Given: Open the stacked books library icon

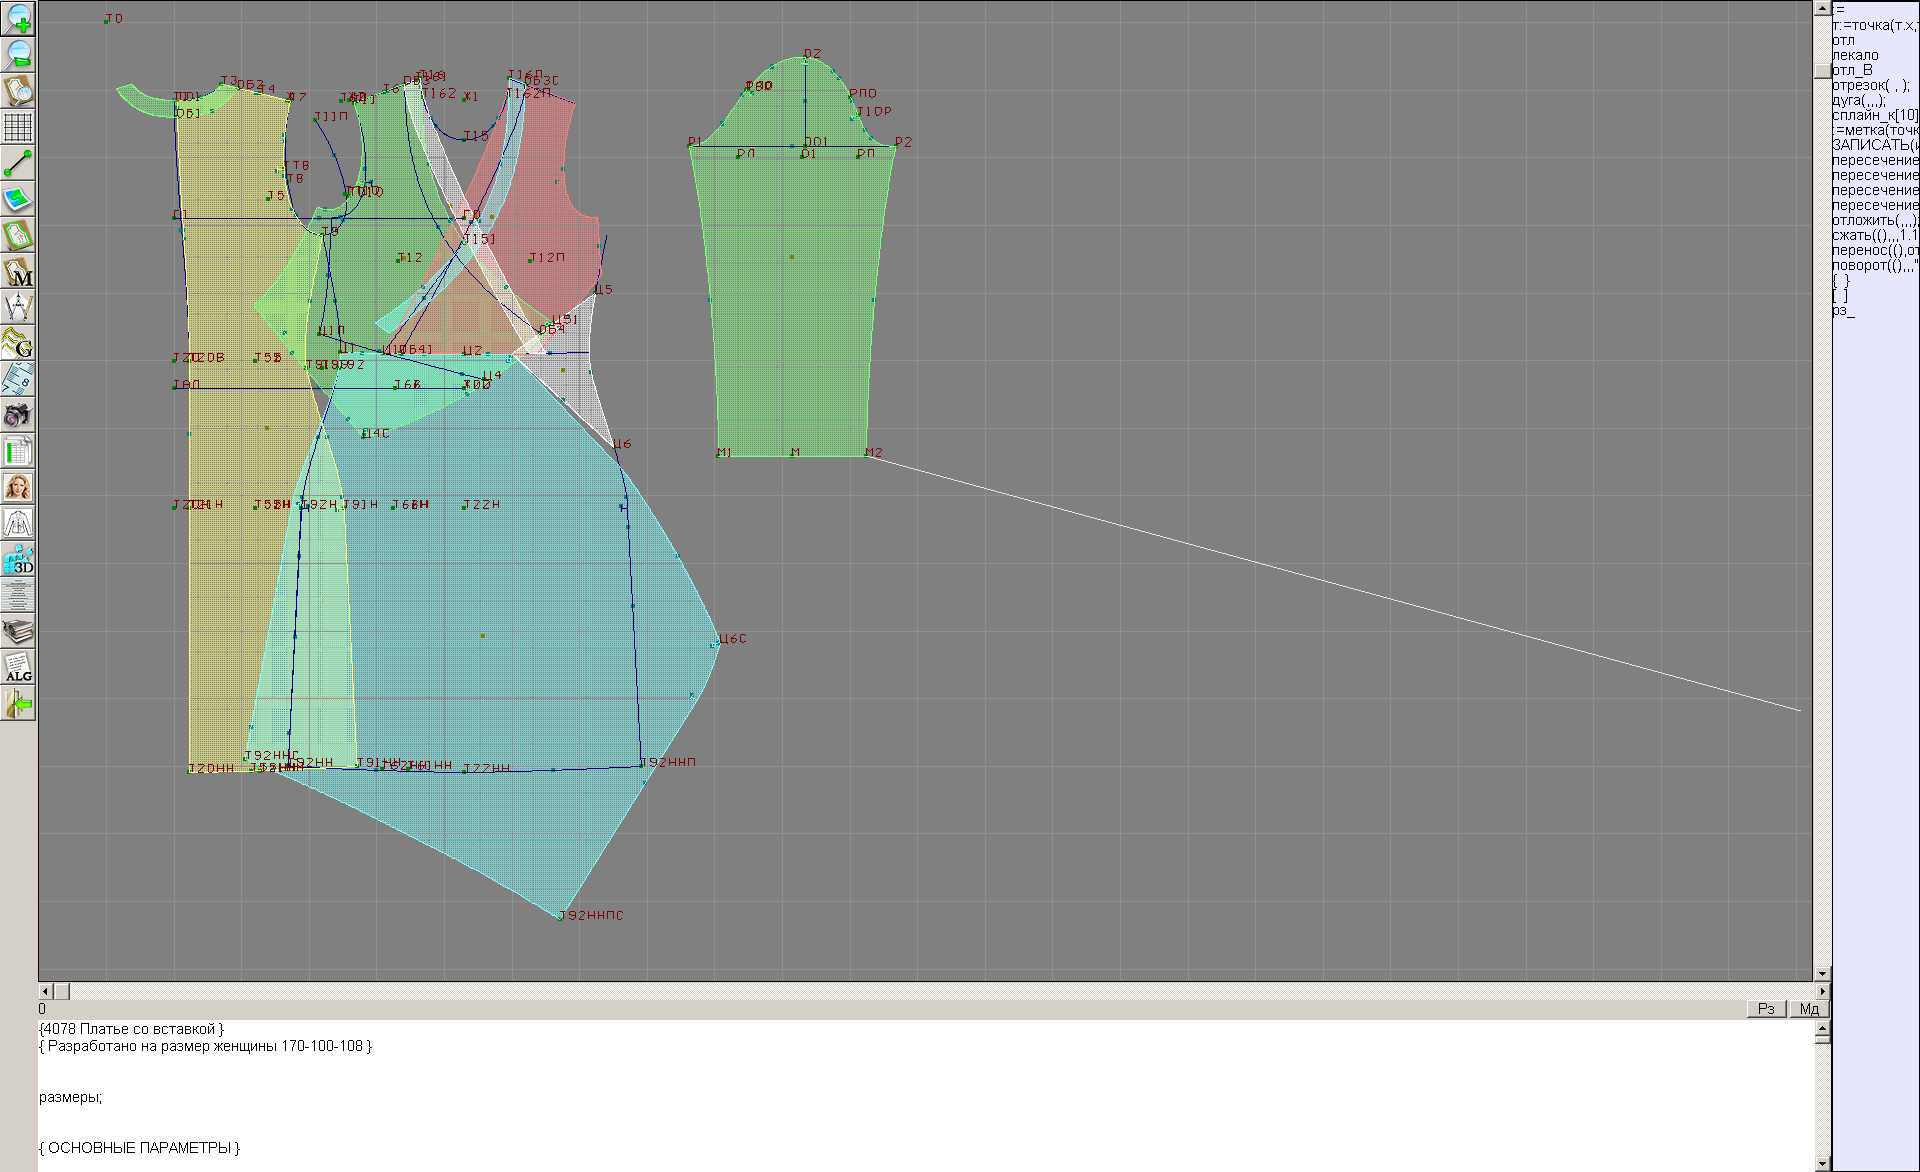Looking at the screenshot, I should click(x=18, y=631).
